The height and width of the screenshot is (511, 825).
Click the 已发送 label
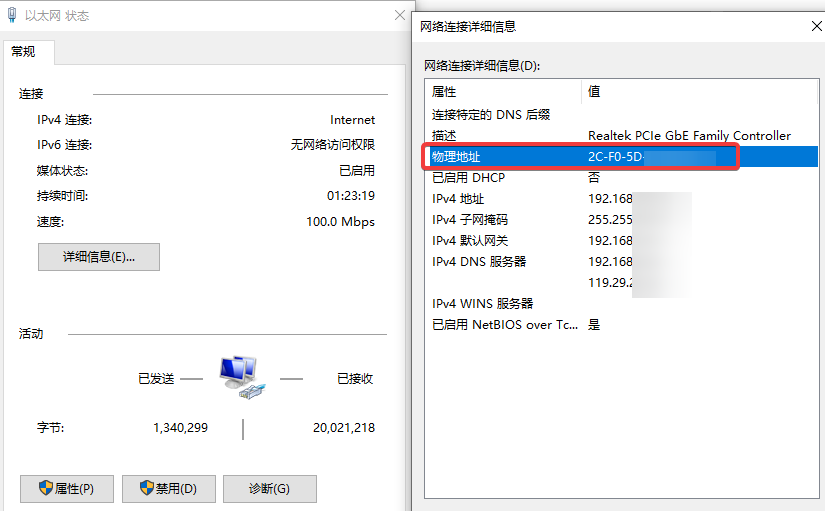pyautogui.click(x=156, y=379)
